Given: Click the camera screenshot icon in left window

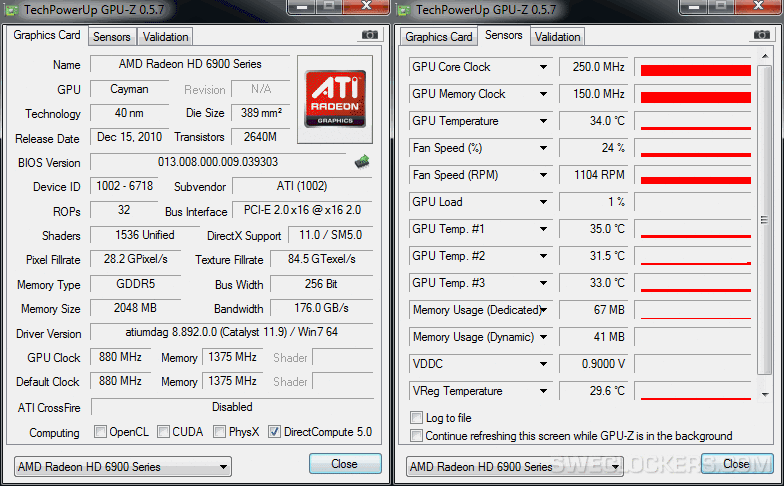Looking at the screenshot, I should point(370,34).
